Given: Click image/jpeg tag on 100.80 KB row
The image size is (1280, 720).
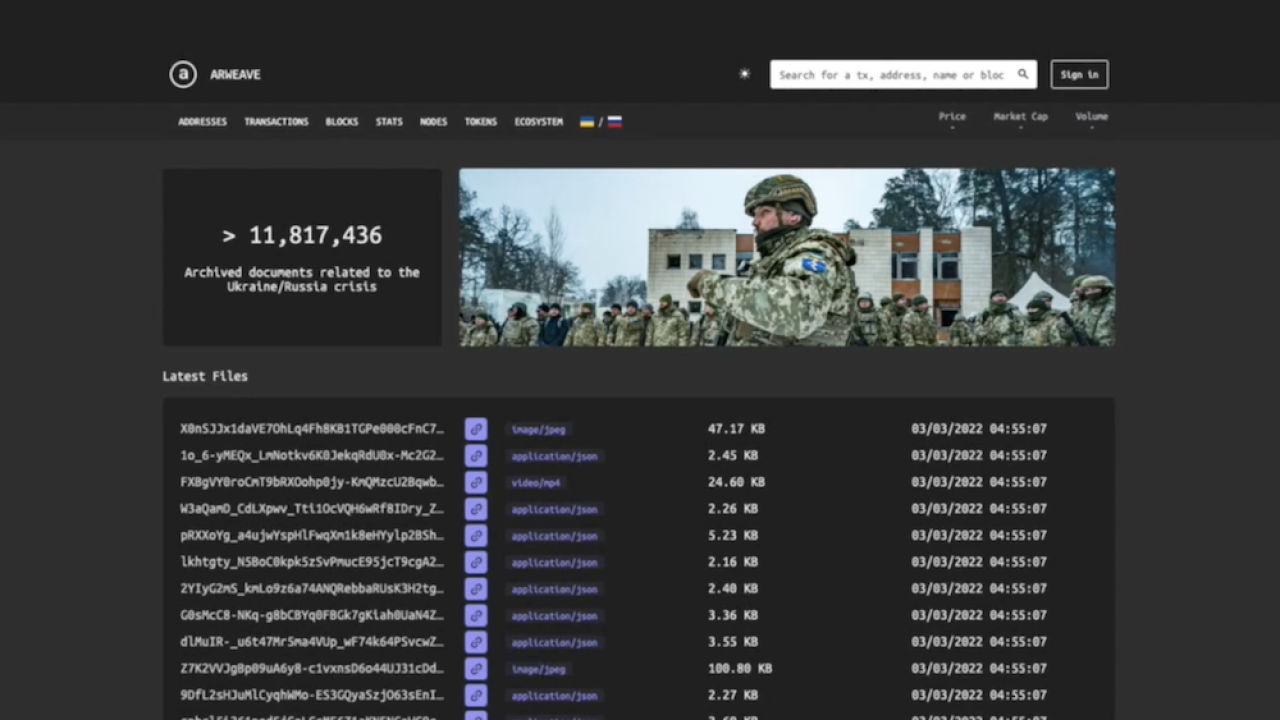Looking at the screenshot, I should coord(538,669).
